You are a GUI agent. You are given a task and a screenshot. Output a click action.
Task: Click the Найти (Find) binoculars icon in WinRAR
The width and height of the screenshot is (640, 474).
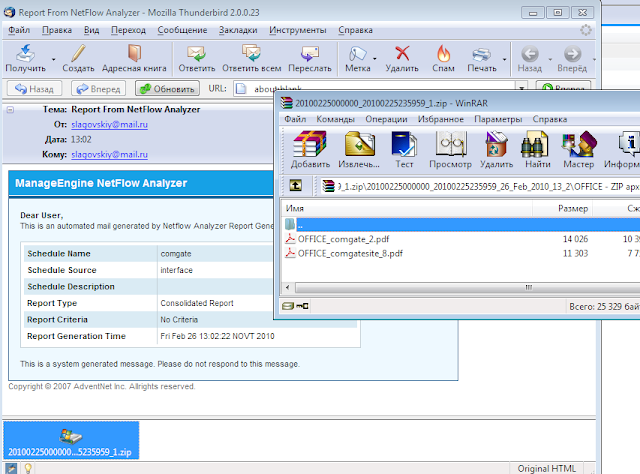(534, 144)
